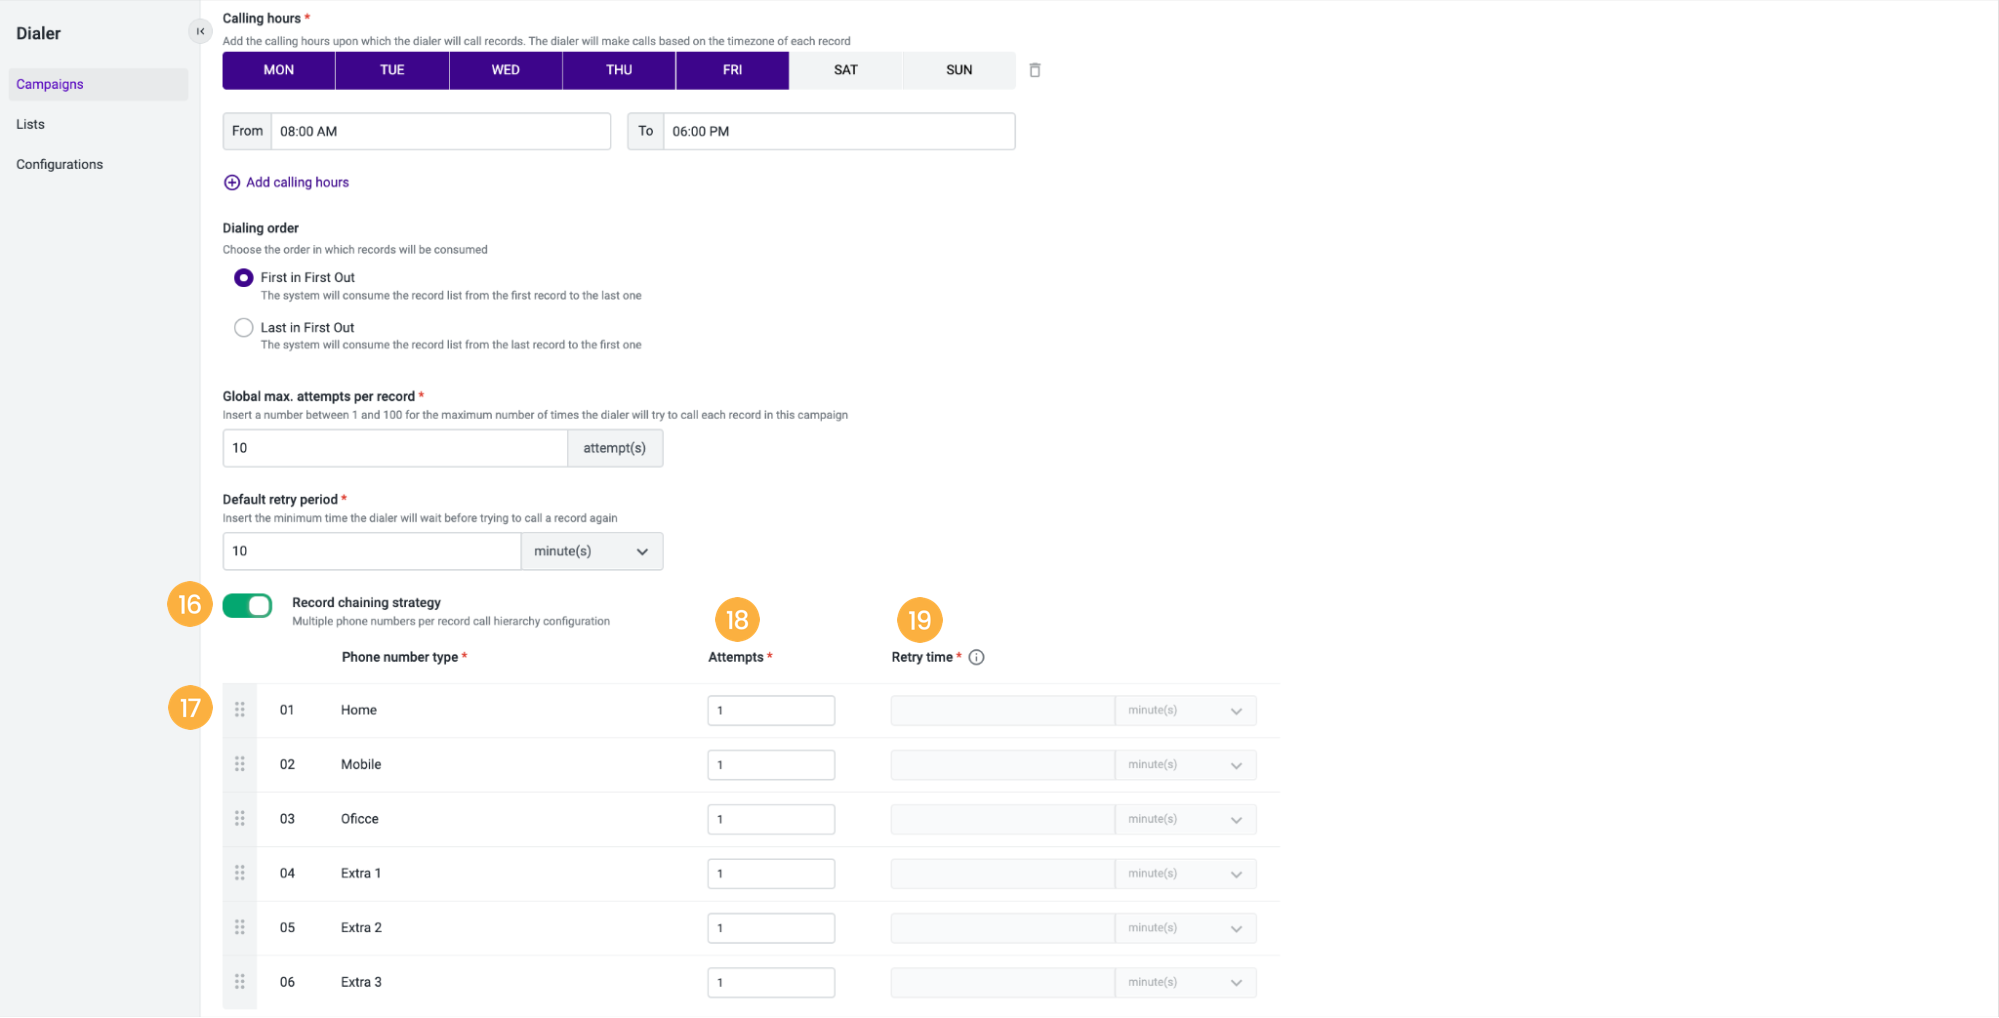Screen dimensions: 1999x1018
Task: Collapse the Dialer sidebar panel
Action: [200, 31]
